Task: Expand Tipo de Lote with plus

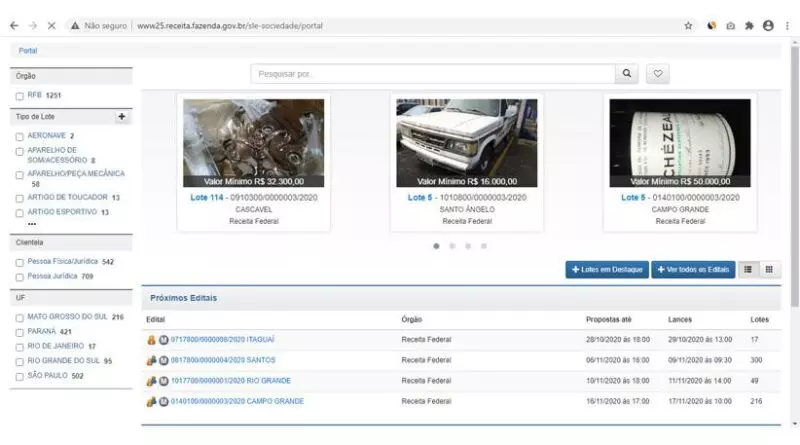Action: [x=122, y=117]
